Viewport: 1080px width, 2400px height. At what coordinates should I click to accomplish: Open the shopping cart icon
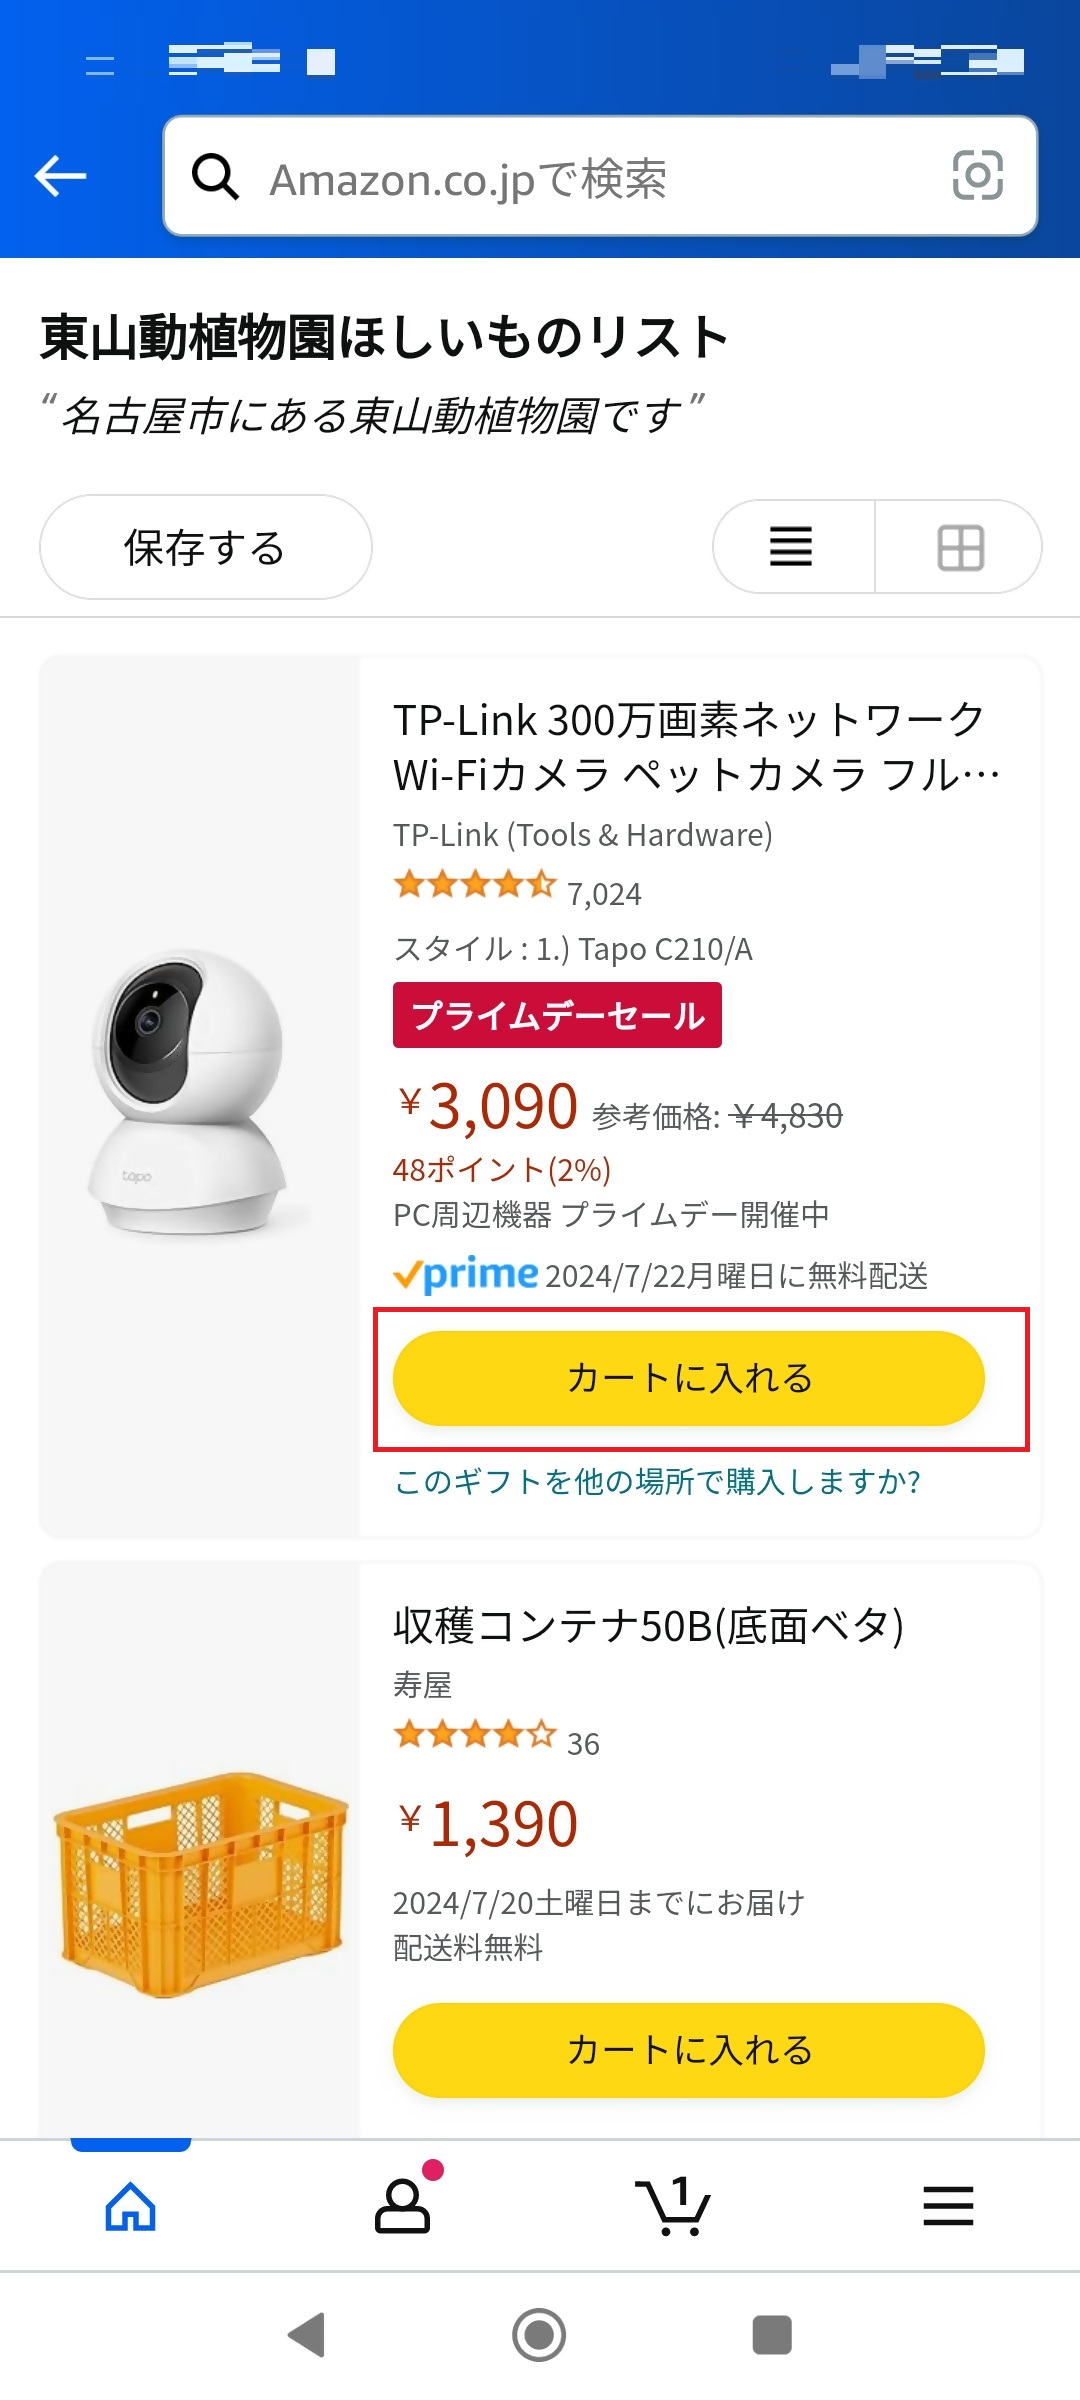[x=673, y=2206]
